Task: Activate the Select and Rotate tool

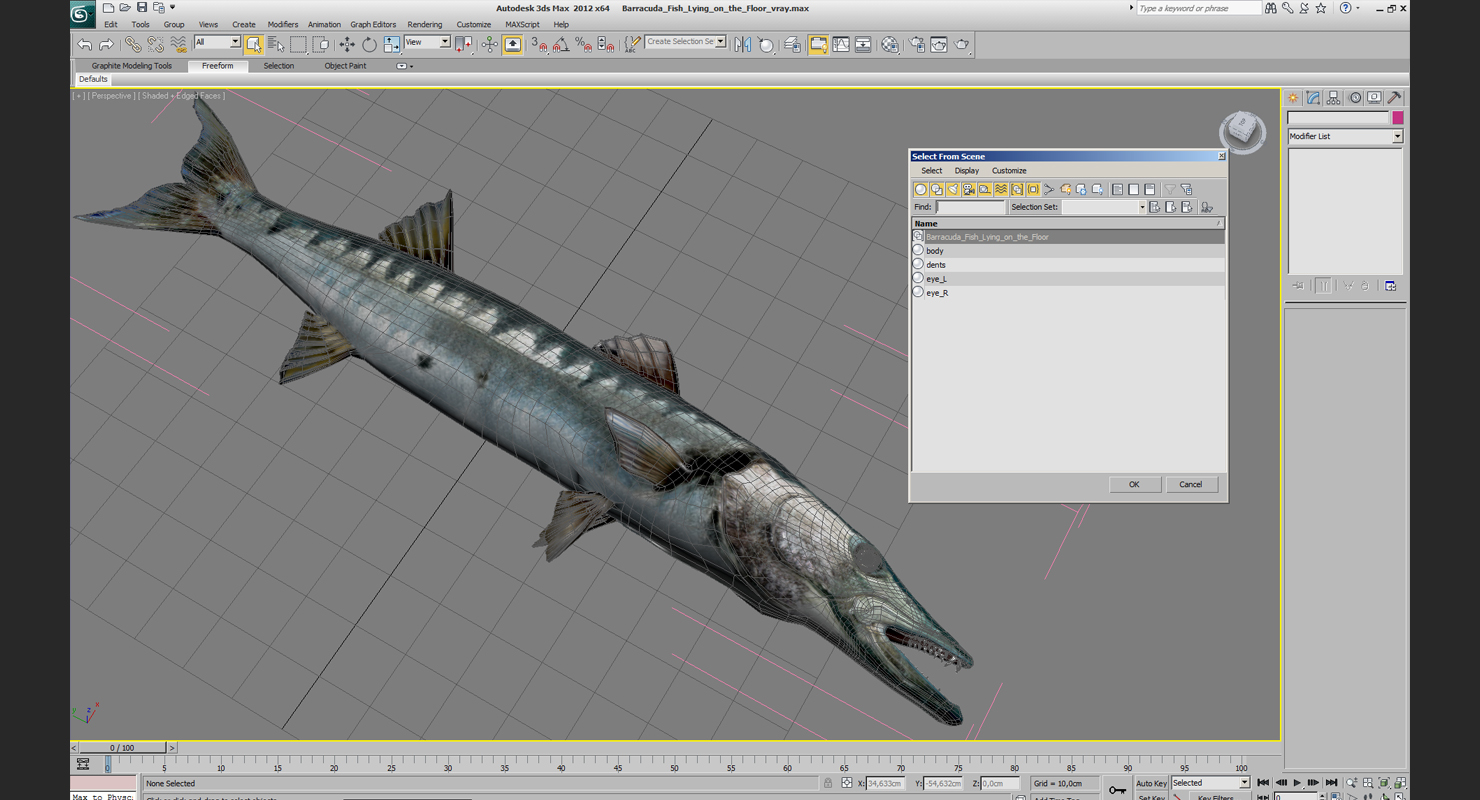Action: (x=369, y=45)
